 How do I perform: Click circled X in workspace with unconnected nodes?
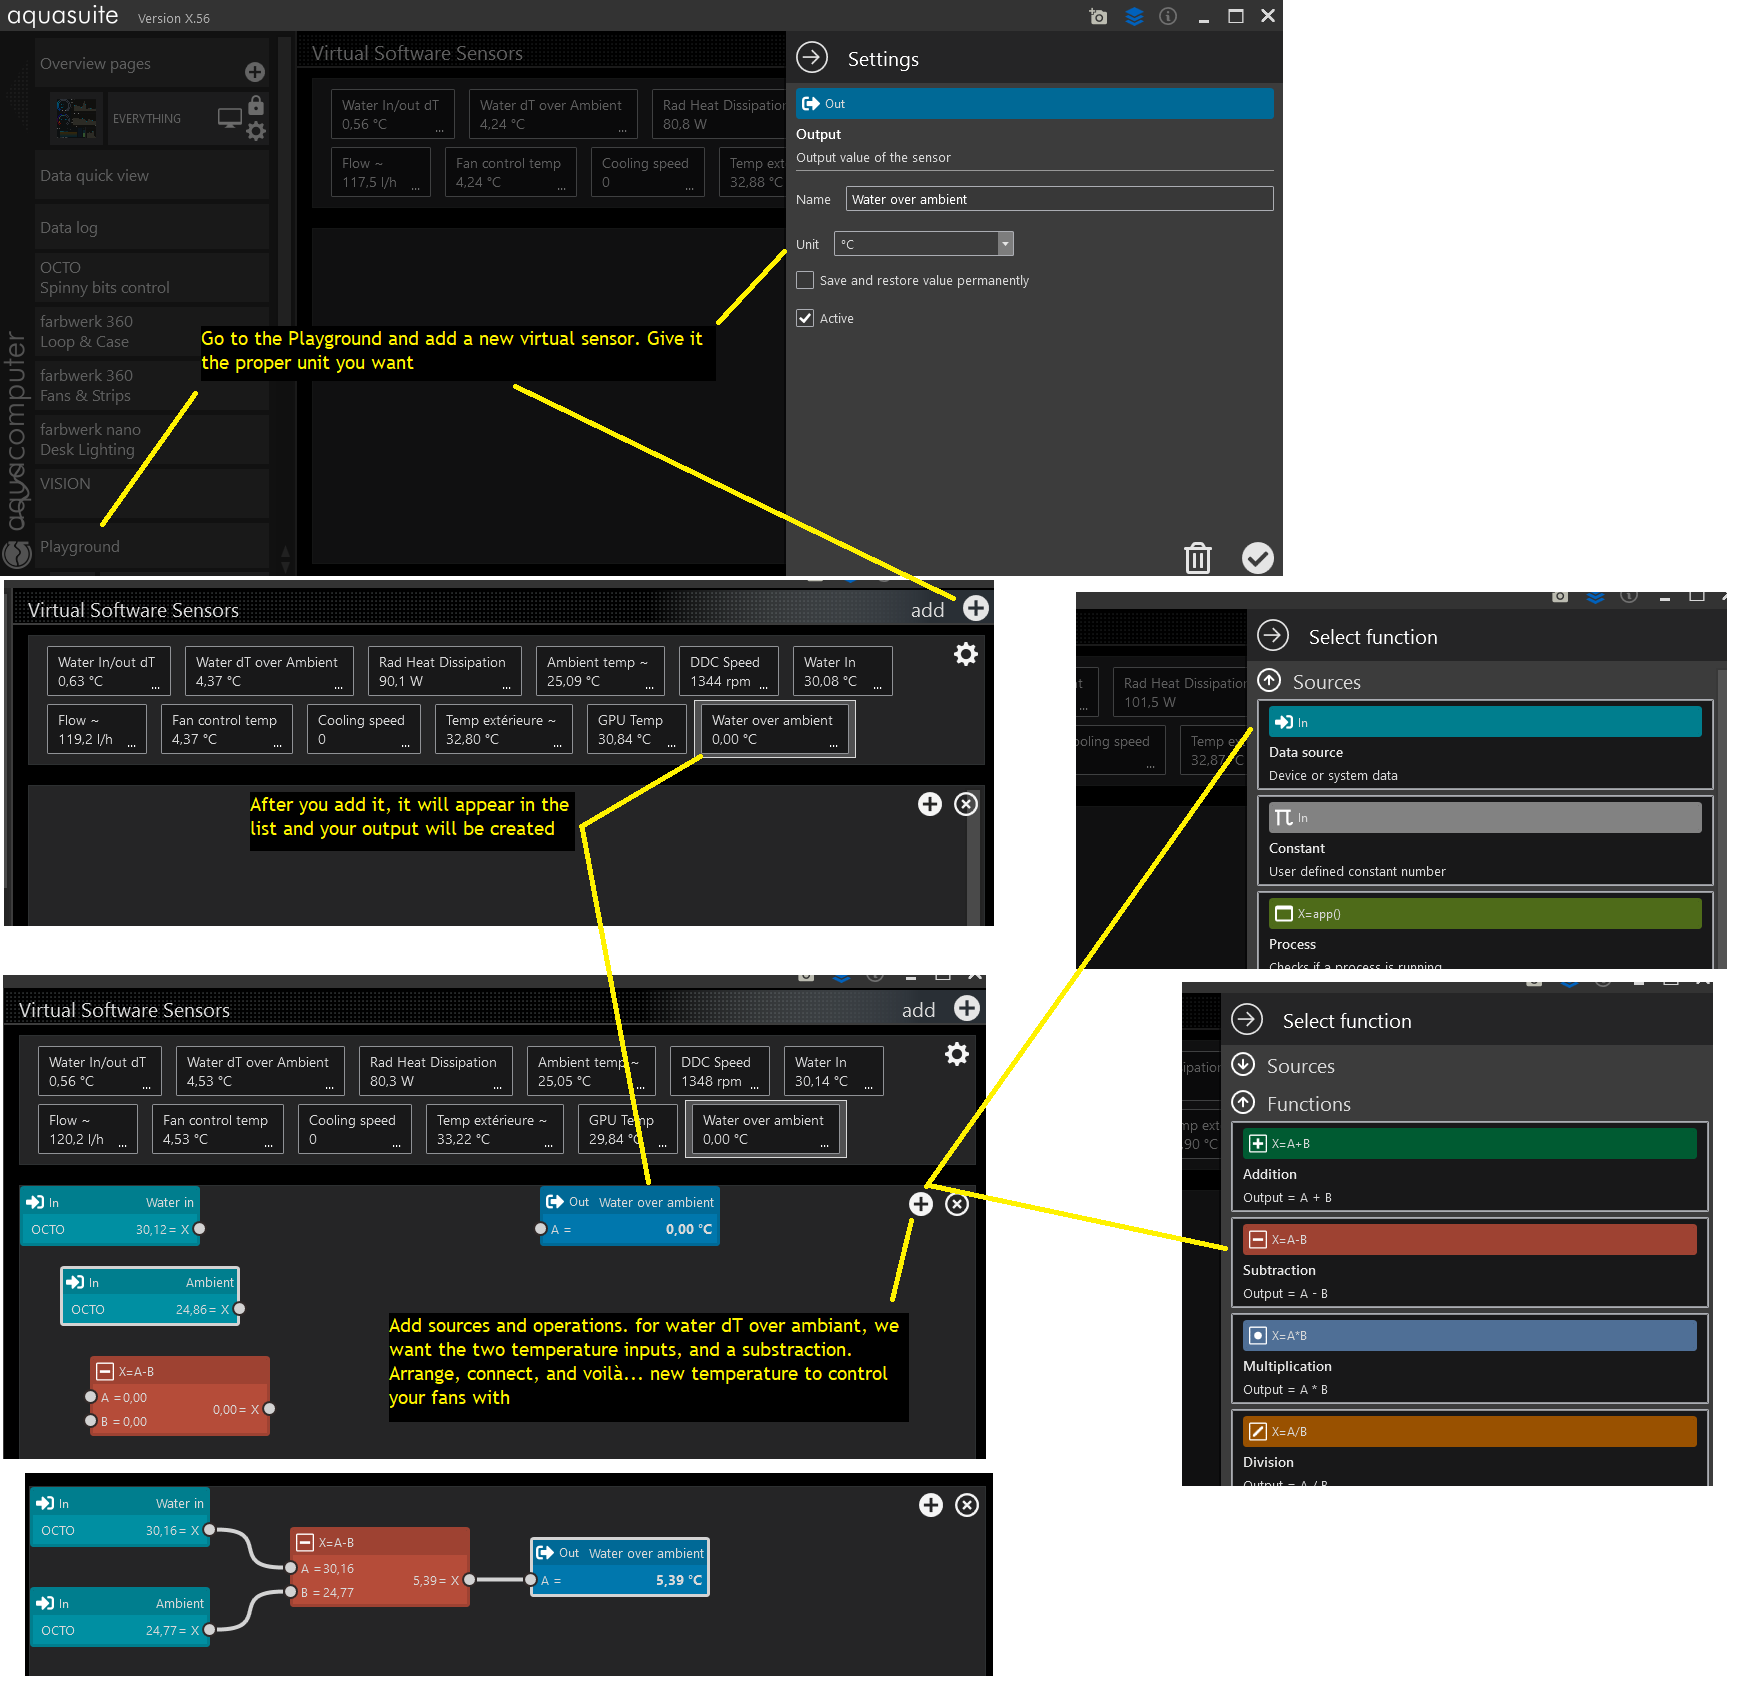click(957, 1204)
